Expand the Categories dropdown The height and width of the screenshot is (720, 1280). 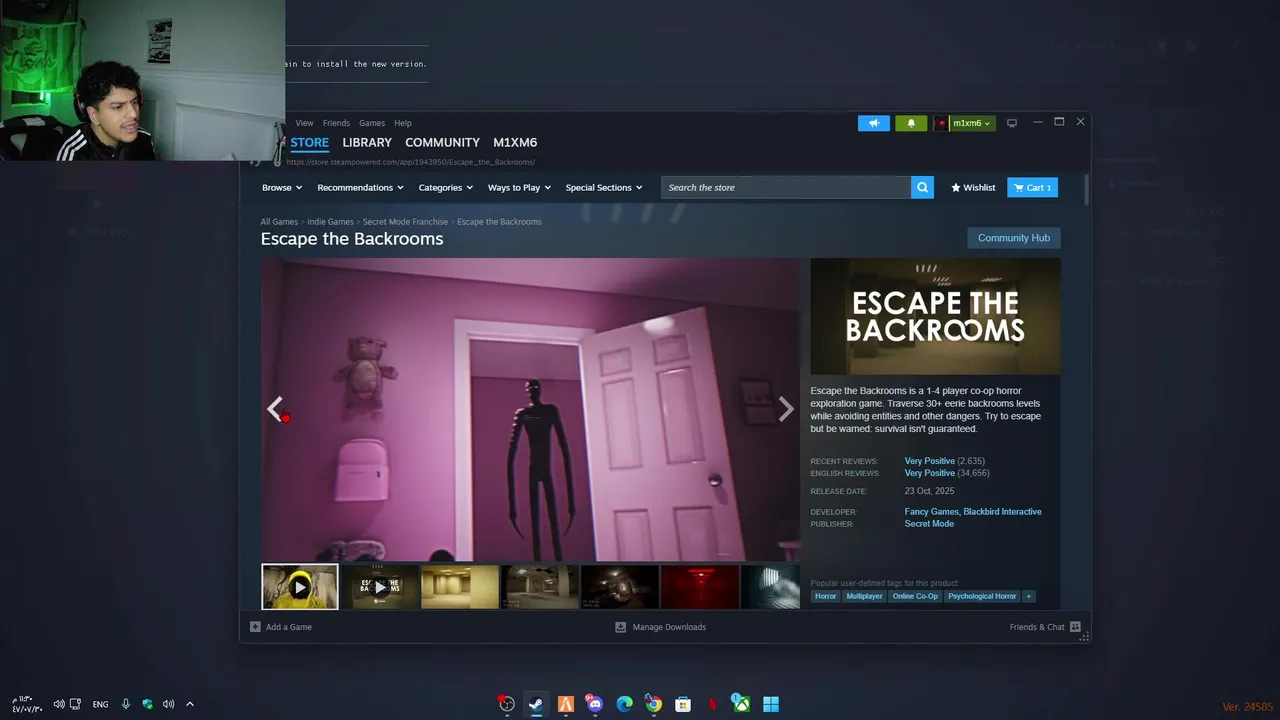(445, 188)
